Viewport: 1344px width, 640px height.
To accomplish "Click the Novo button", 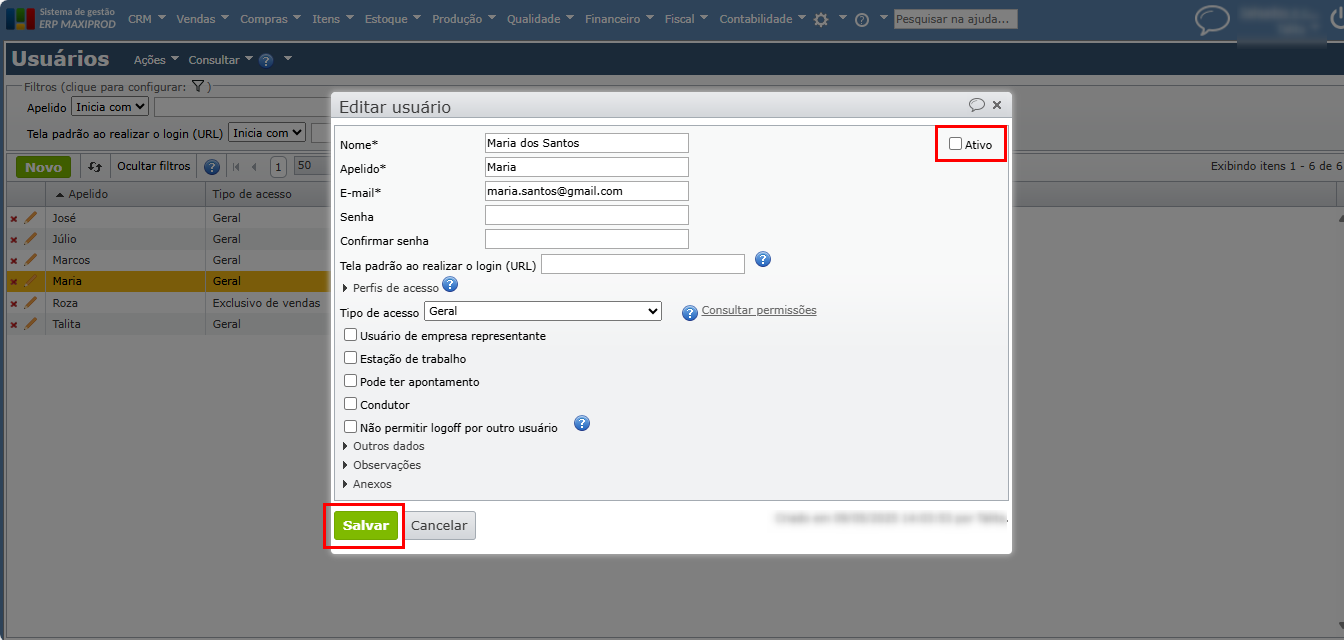I will (x=43, y=167).
